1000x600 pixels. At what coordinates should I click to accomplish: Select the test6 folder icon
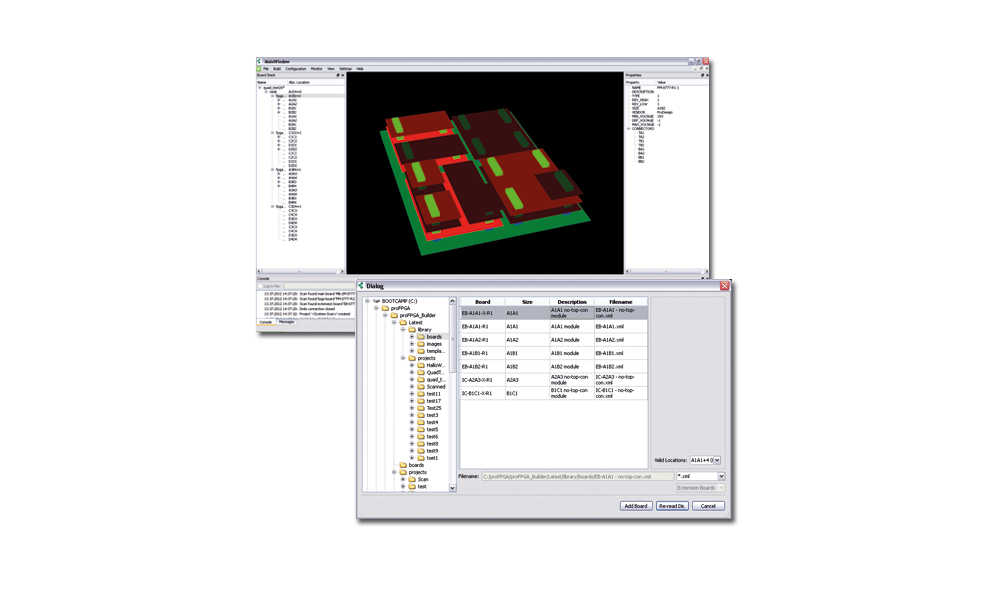421,437
